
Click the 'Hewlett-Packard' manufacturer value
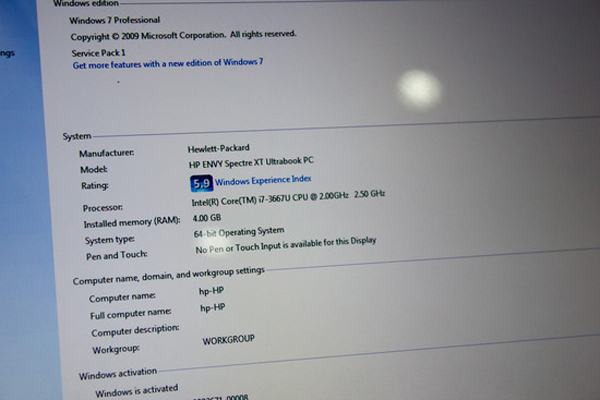[218, 148]
